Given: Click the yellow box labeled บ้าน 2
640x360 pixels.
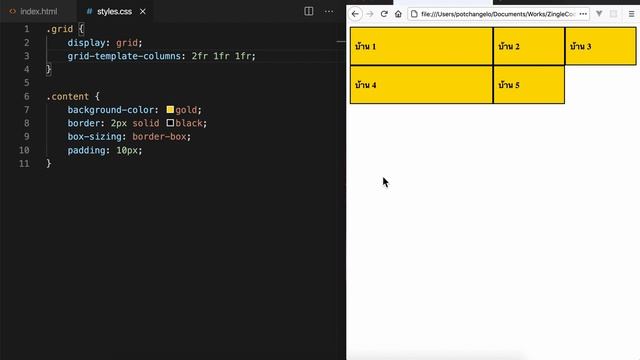Looking at the screenshot, I should [x=529, y=46].
